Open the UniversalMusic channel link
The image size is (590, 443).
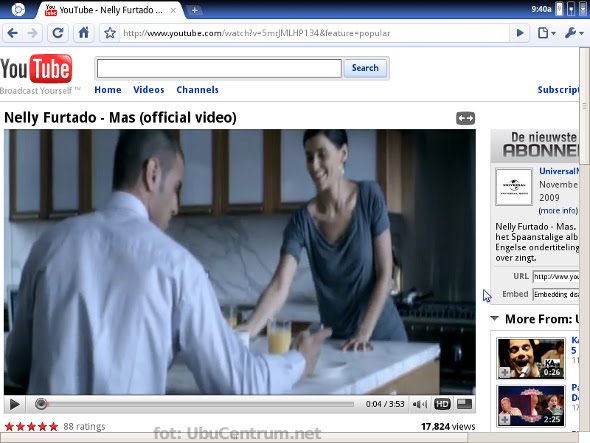pos(559,171)
